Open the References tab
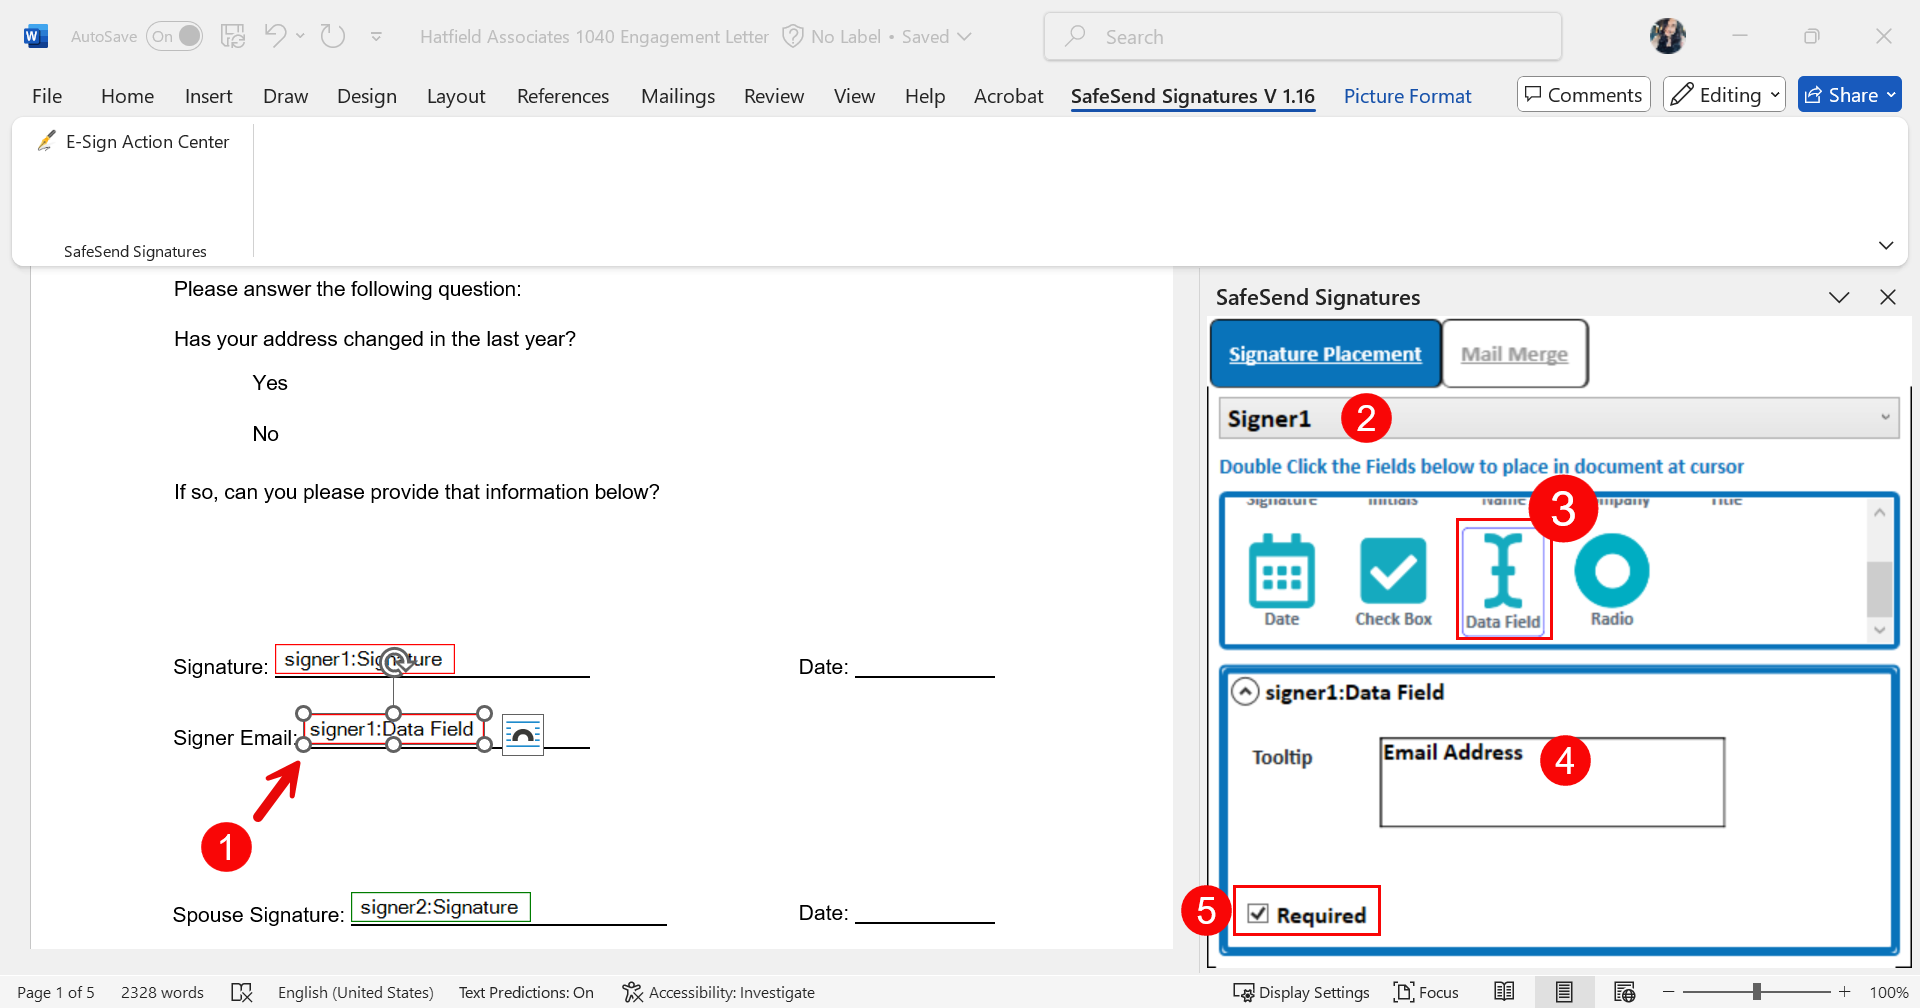Screen dimensions: 1920x1008 click(x=563, y=96)
